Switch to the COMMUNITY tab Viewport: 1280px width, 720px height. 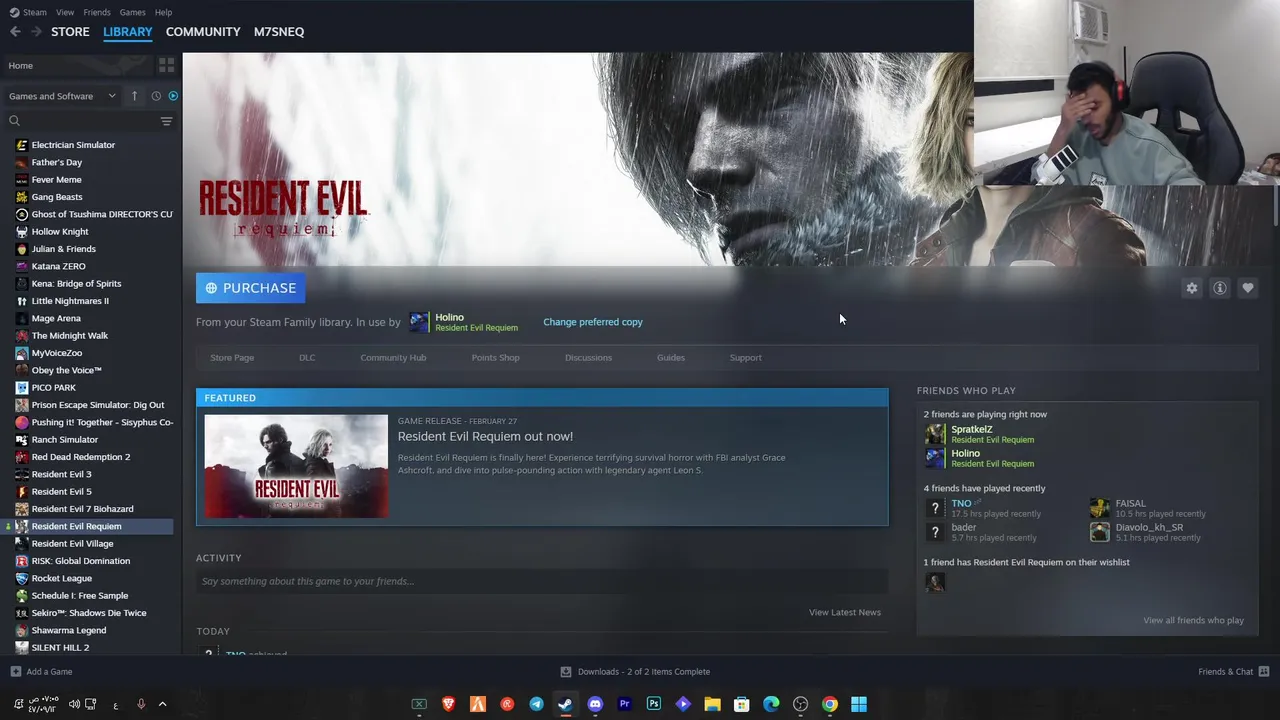[203, 32]
